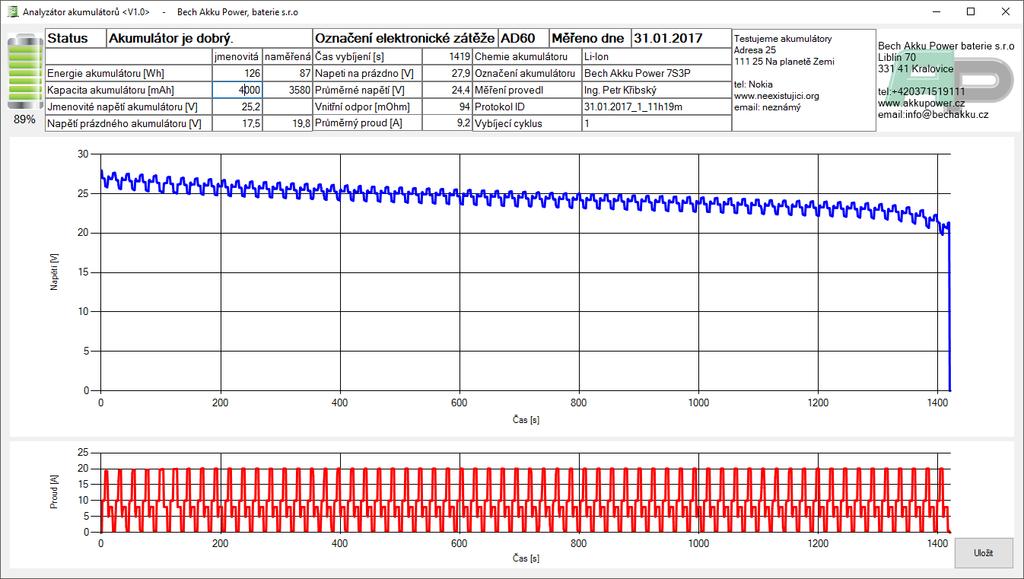Click the discharge time value 1419

click(x=447, y=57)
